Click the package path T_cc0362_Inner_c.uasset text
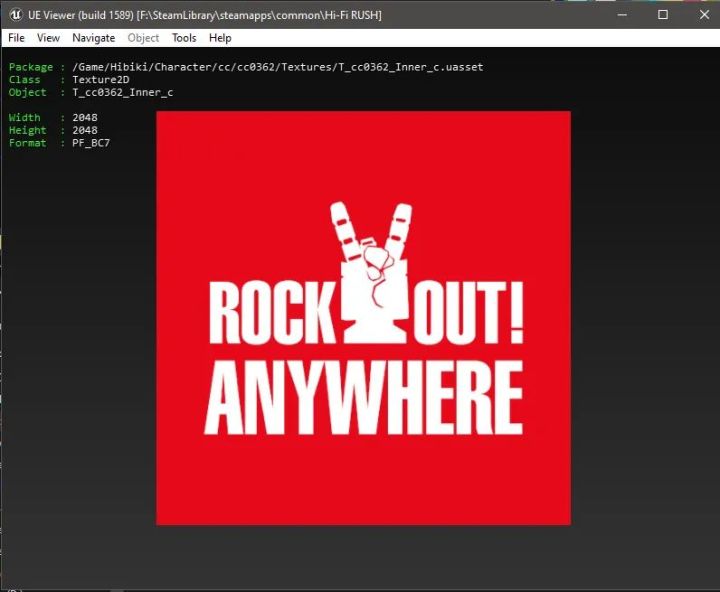Viewport: 720px width, 592px height. 278,67
